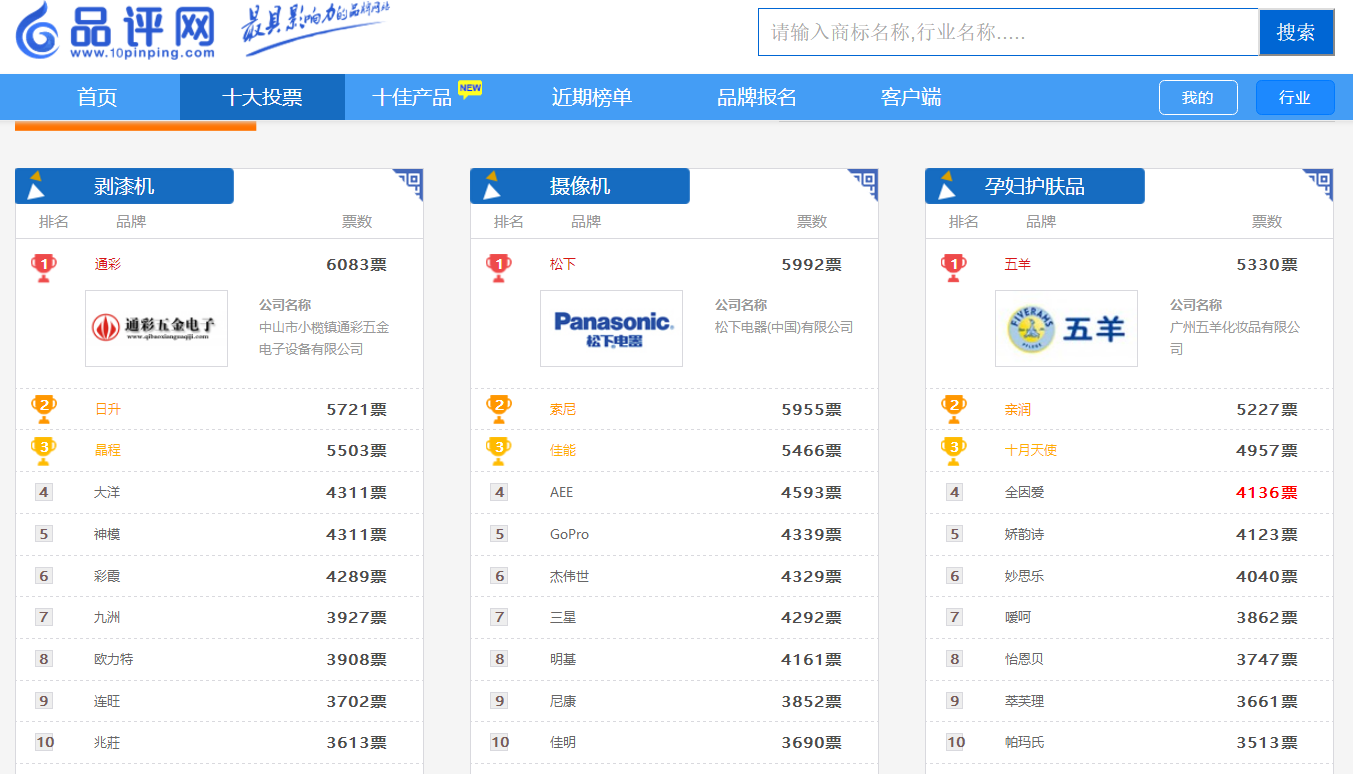Click the rank 4 badge beside AEE

pos(499,492)
